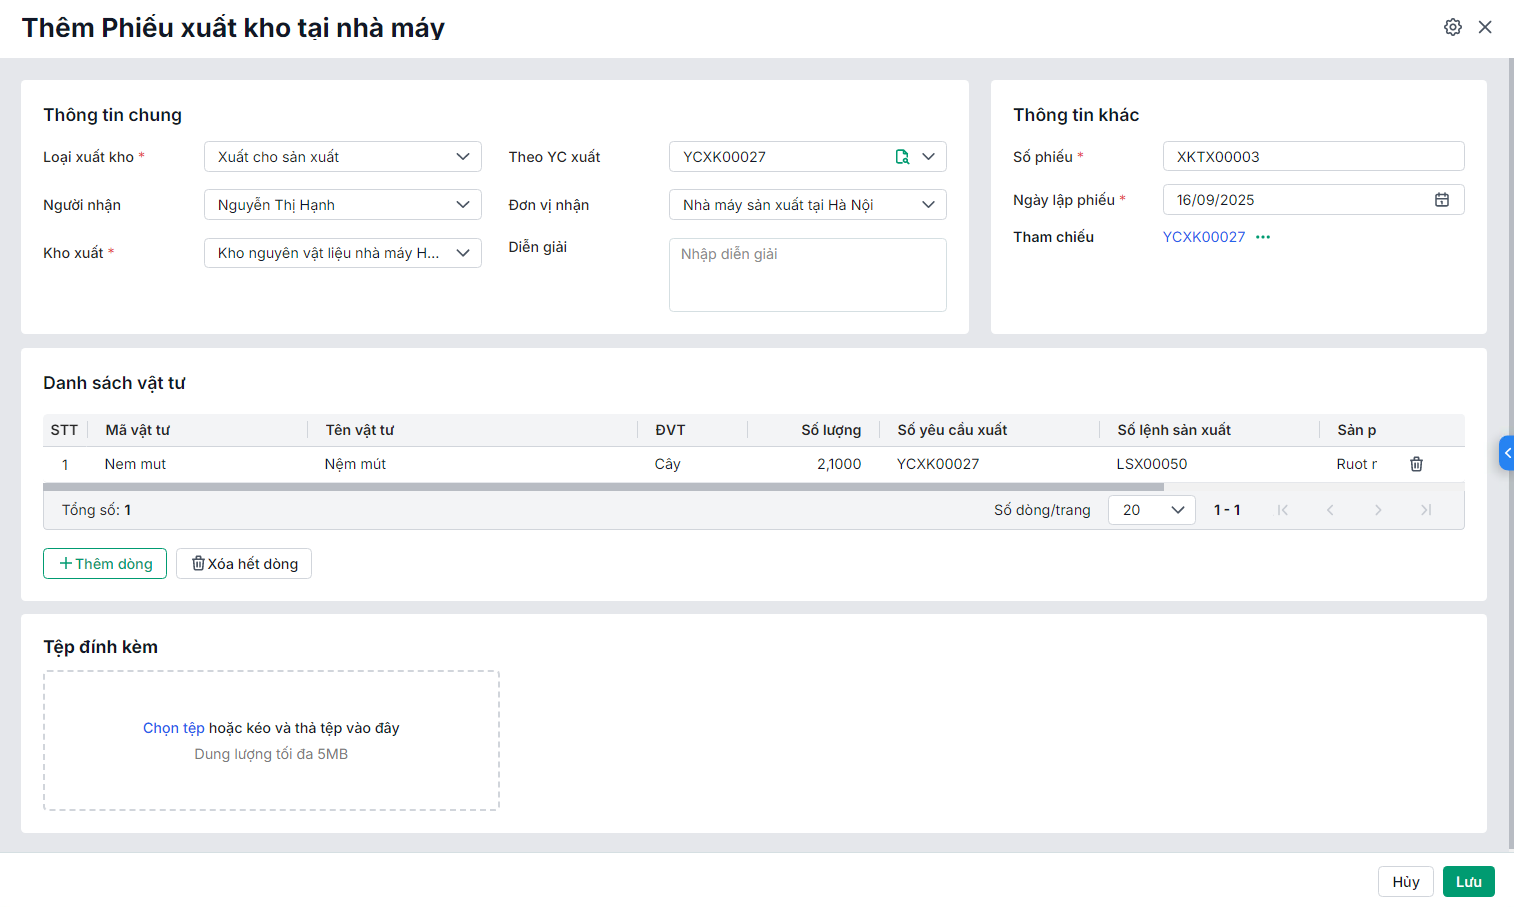The image size is (1514, 907).
Task: Open calendar picker for Ngày lập phiếu
Action: 1441,200
